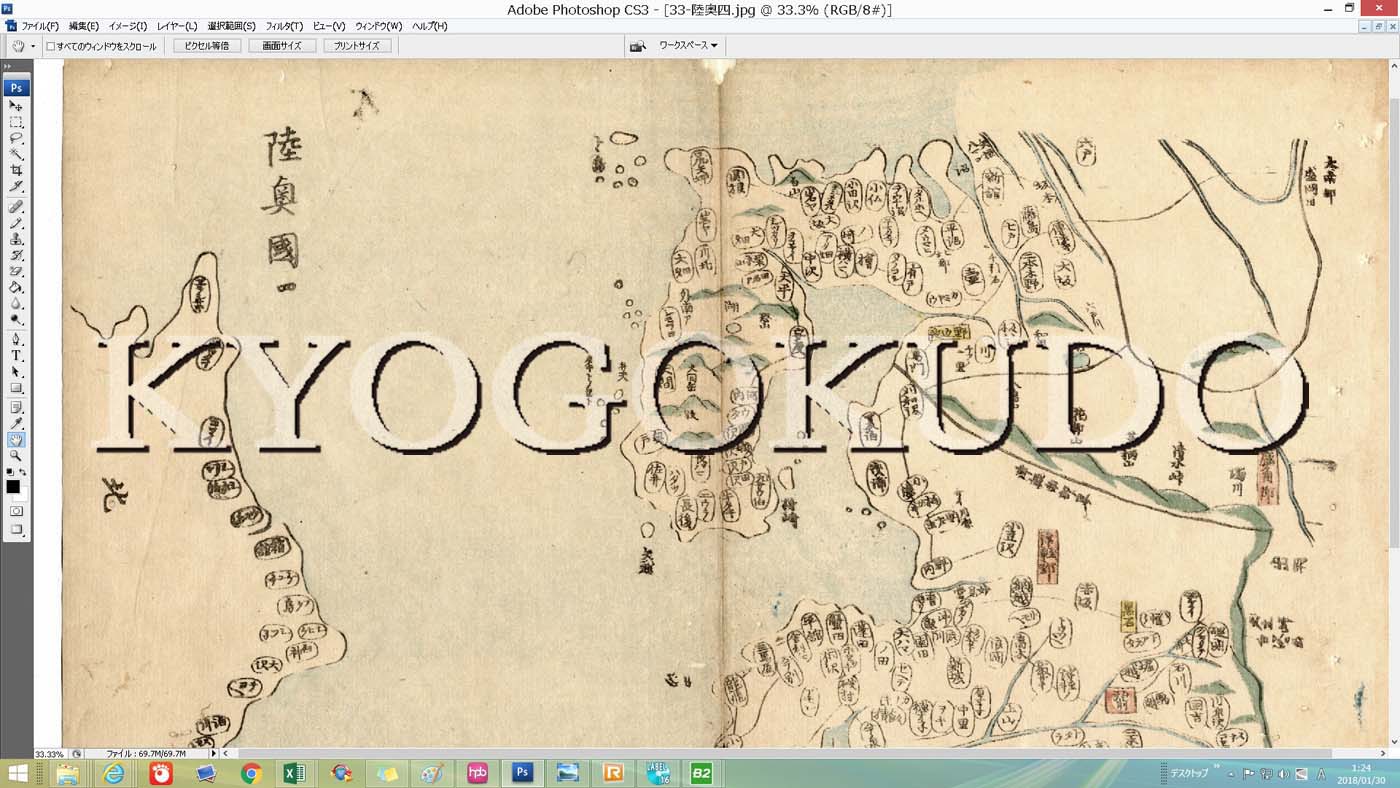Select the Path Selection tool
Screen dimensions: 1400x788
(x=16, y=371)
